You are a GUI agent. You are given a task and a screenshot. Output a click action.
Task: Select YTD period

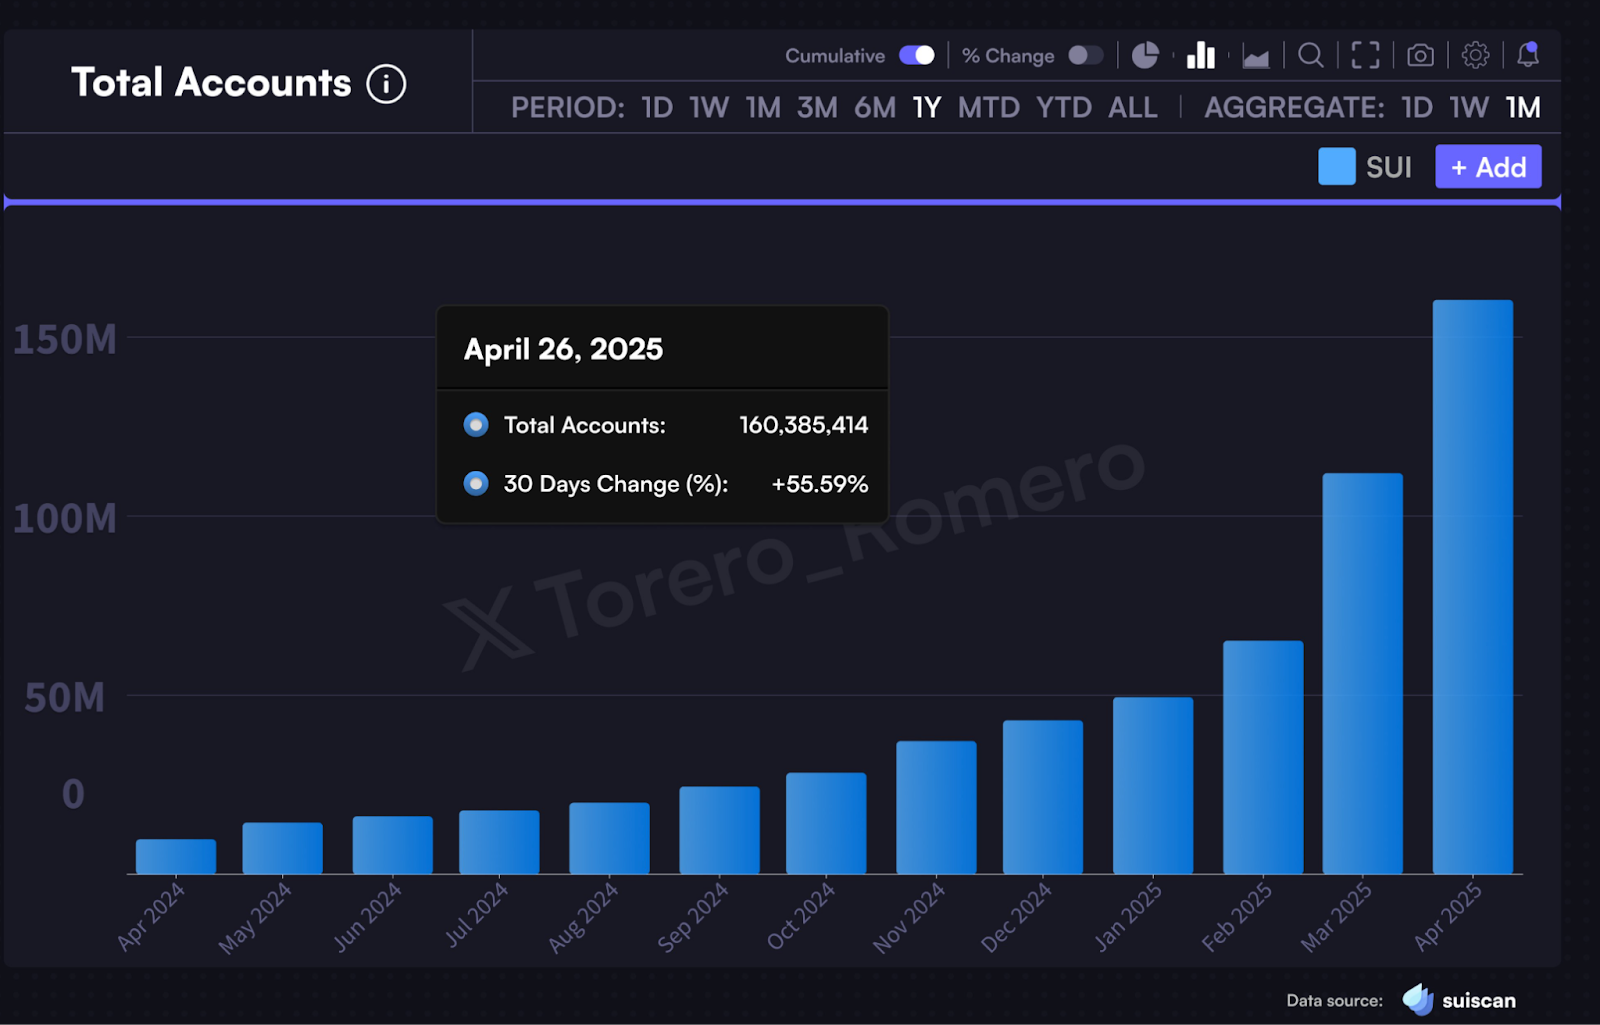(1064, 108)
